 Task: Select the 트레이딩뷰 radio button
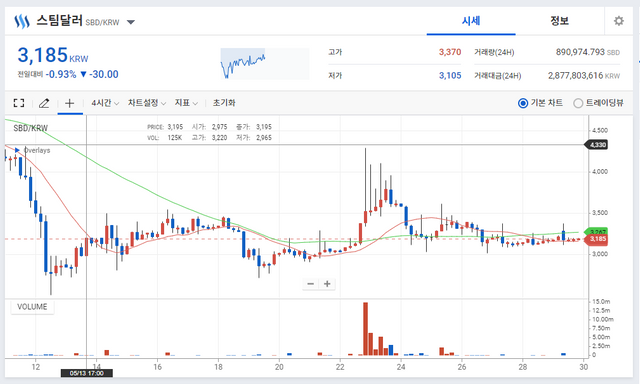click(x=578, y=103)
